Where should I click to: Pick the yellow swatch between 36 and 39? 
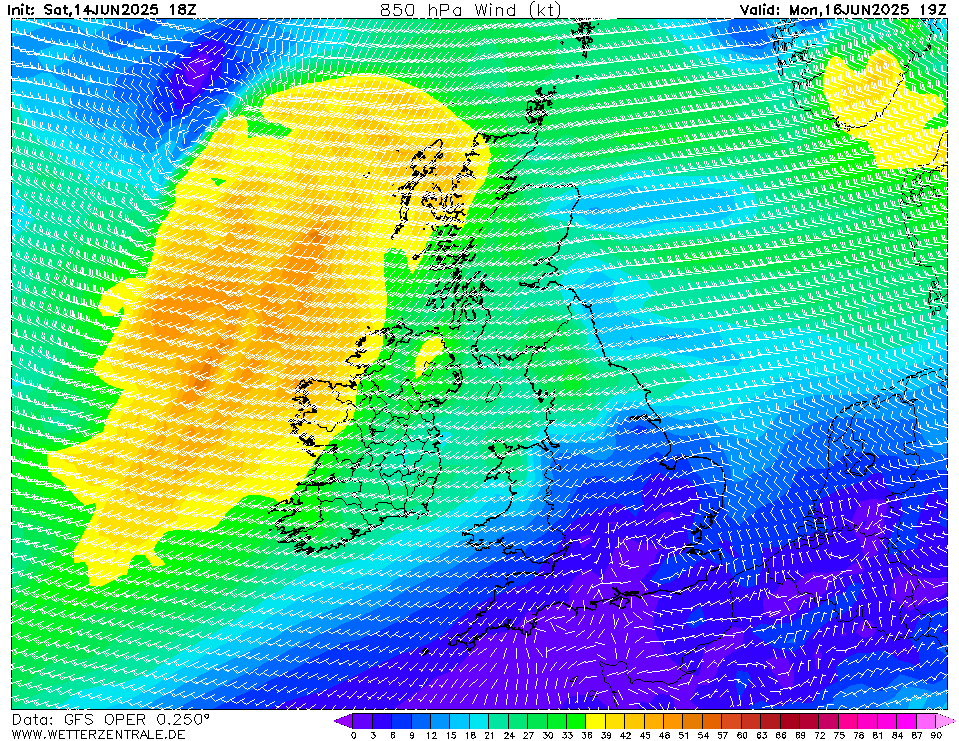[x=596, y=721]
